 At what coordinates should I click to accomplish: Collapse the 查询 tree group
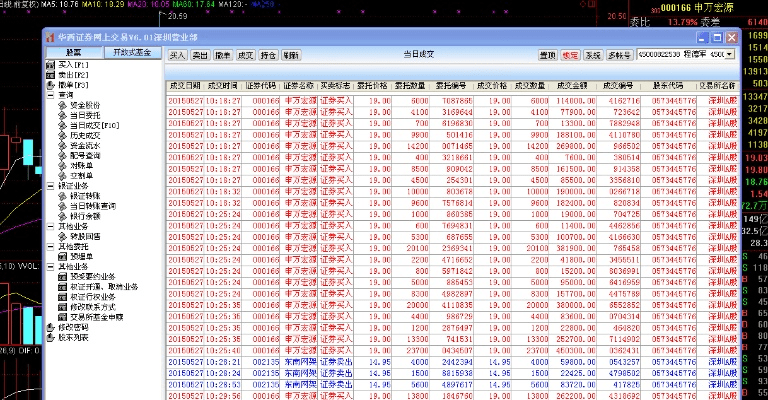tap(50, 95)
